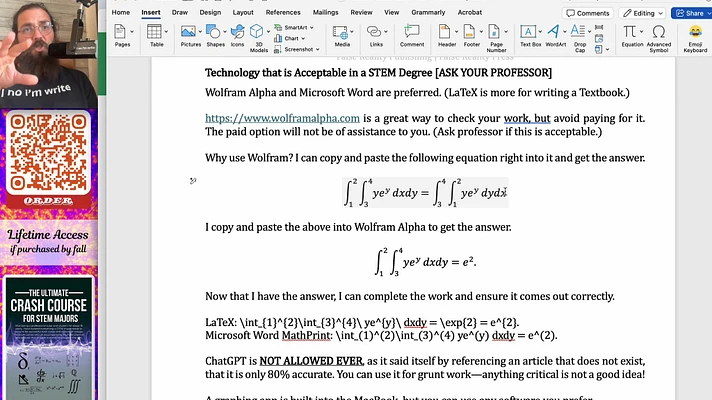Click the Pages icon in the ribbon
The image size is (712, 400).
pyautogui.click(x=120, y=32)
